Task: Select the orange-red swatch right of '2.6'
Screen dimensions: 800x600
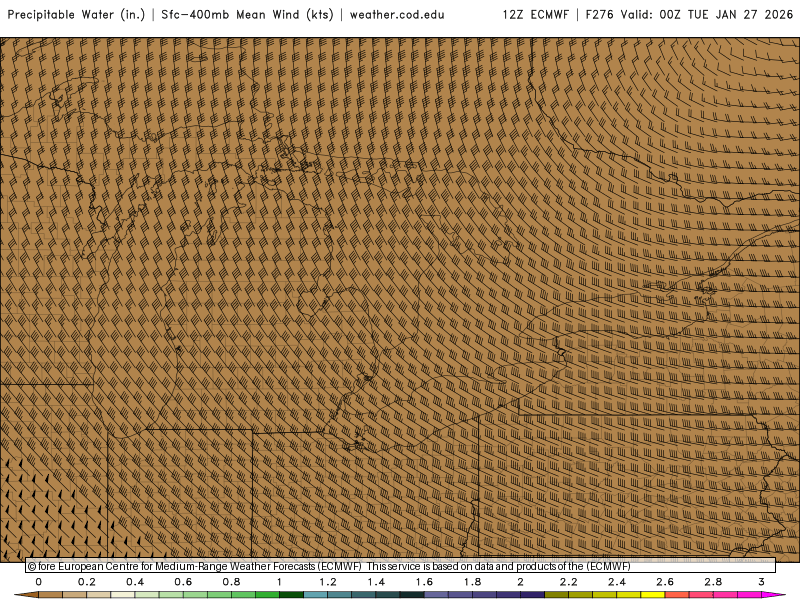Action: point(677,595)
